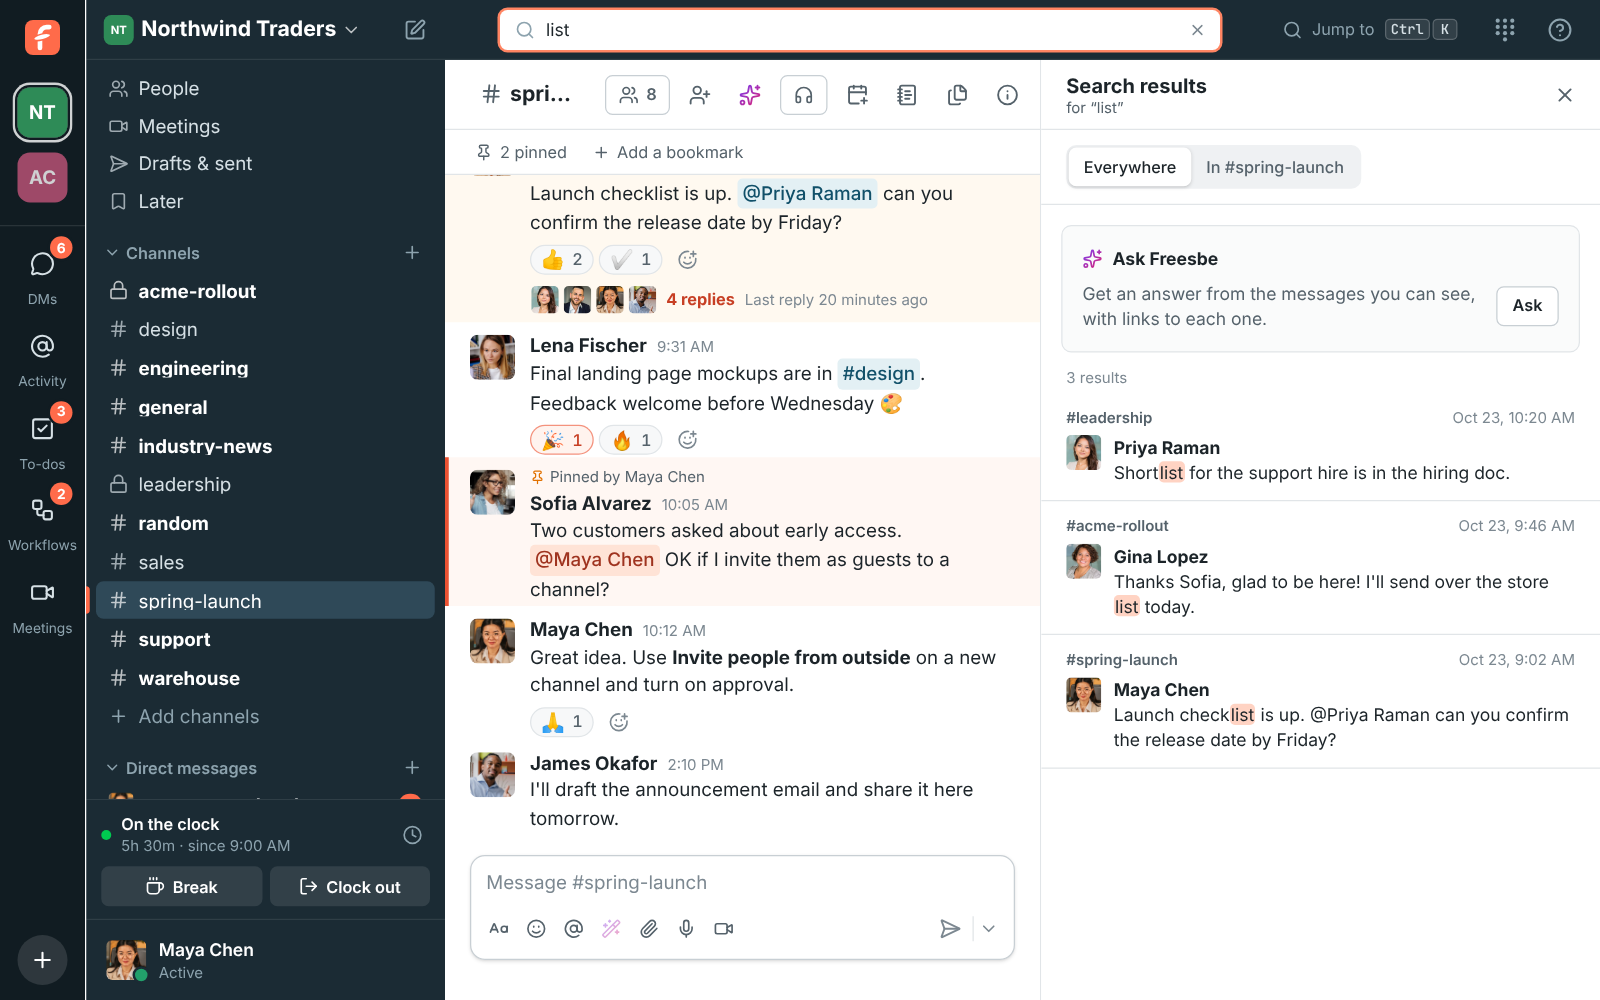Click the Clock out button
The height and width of the screenshot is (1000, 1600).
350,887
